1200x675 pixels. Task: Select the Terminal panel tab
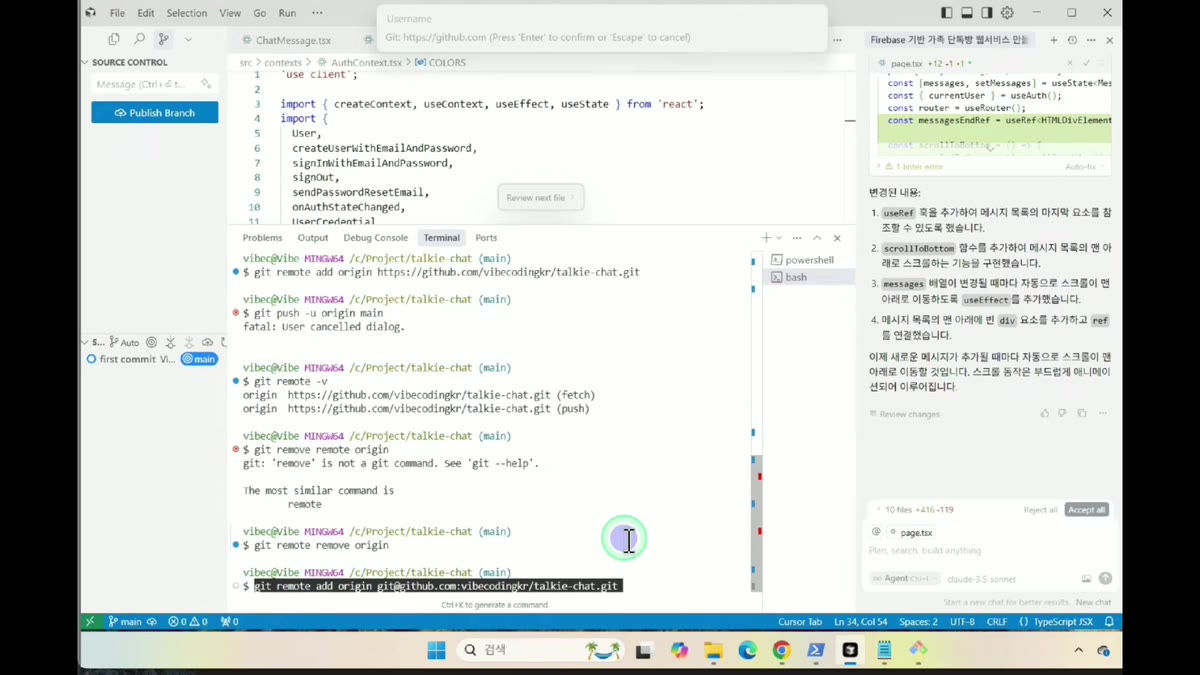point(441,238)
